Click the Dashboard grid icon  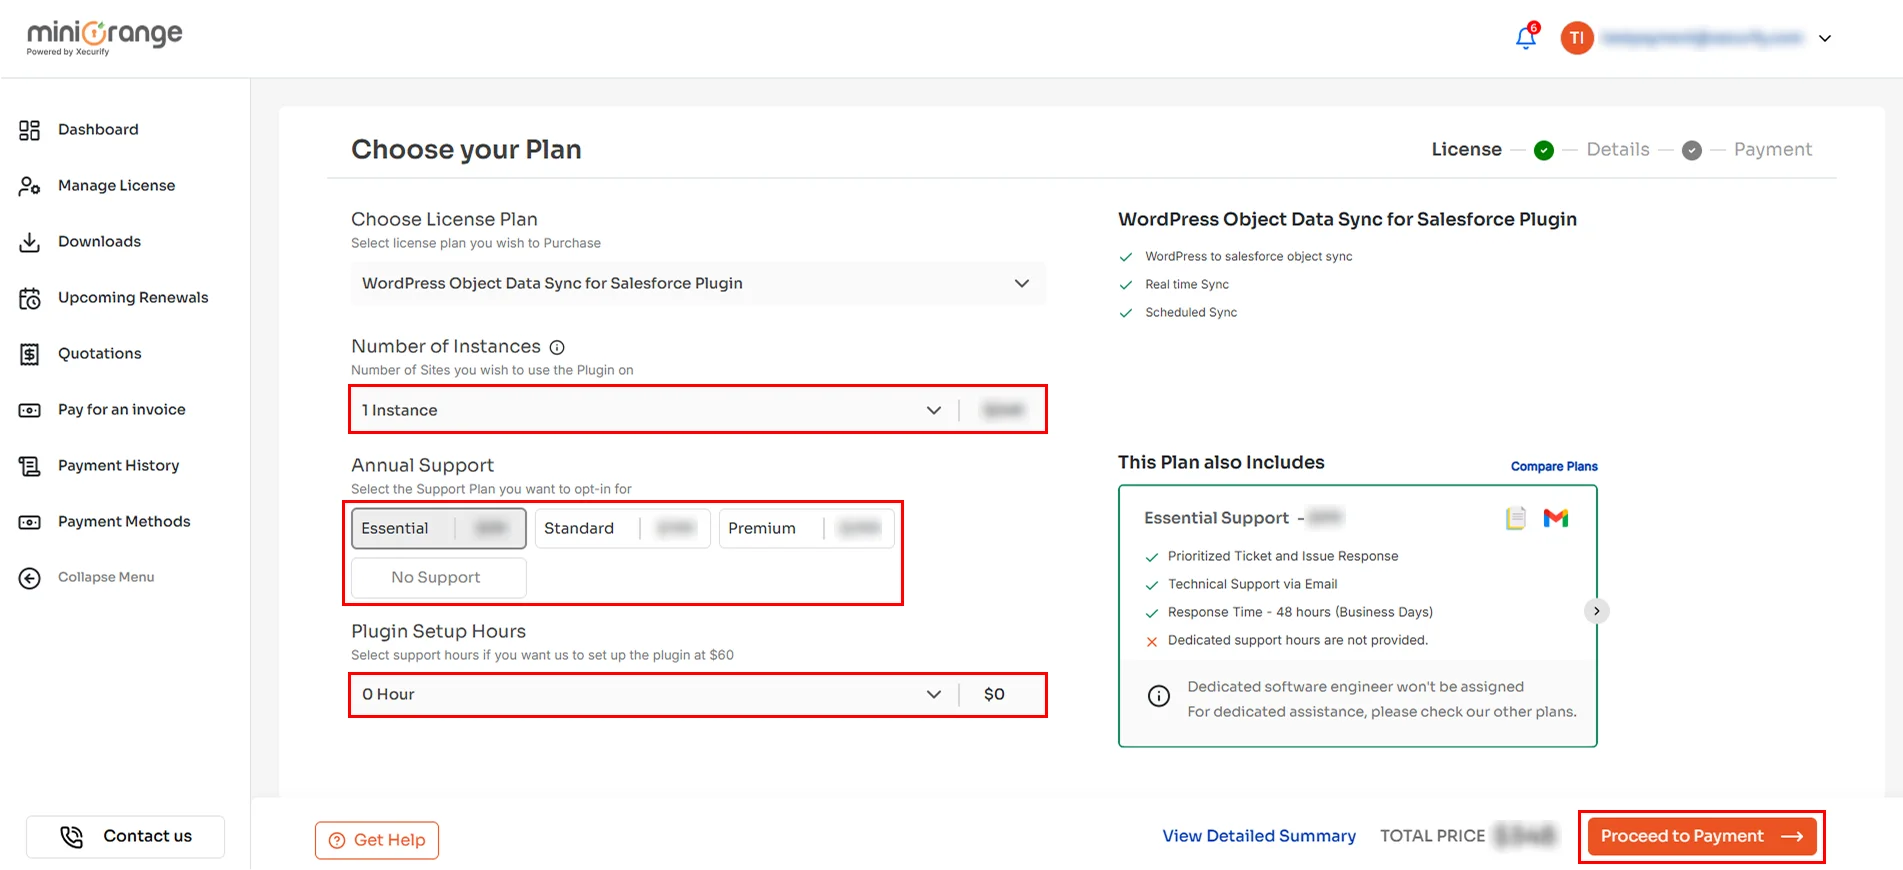point(30,130)
